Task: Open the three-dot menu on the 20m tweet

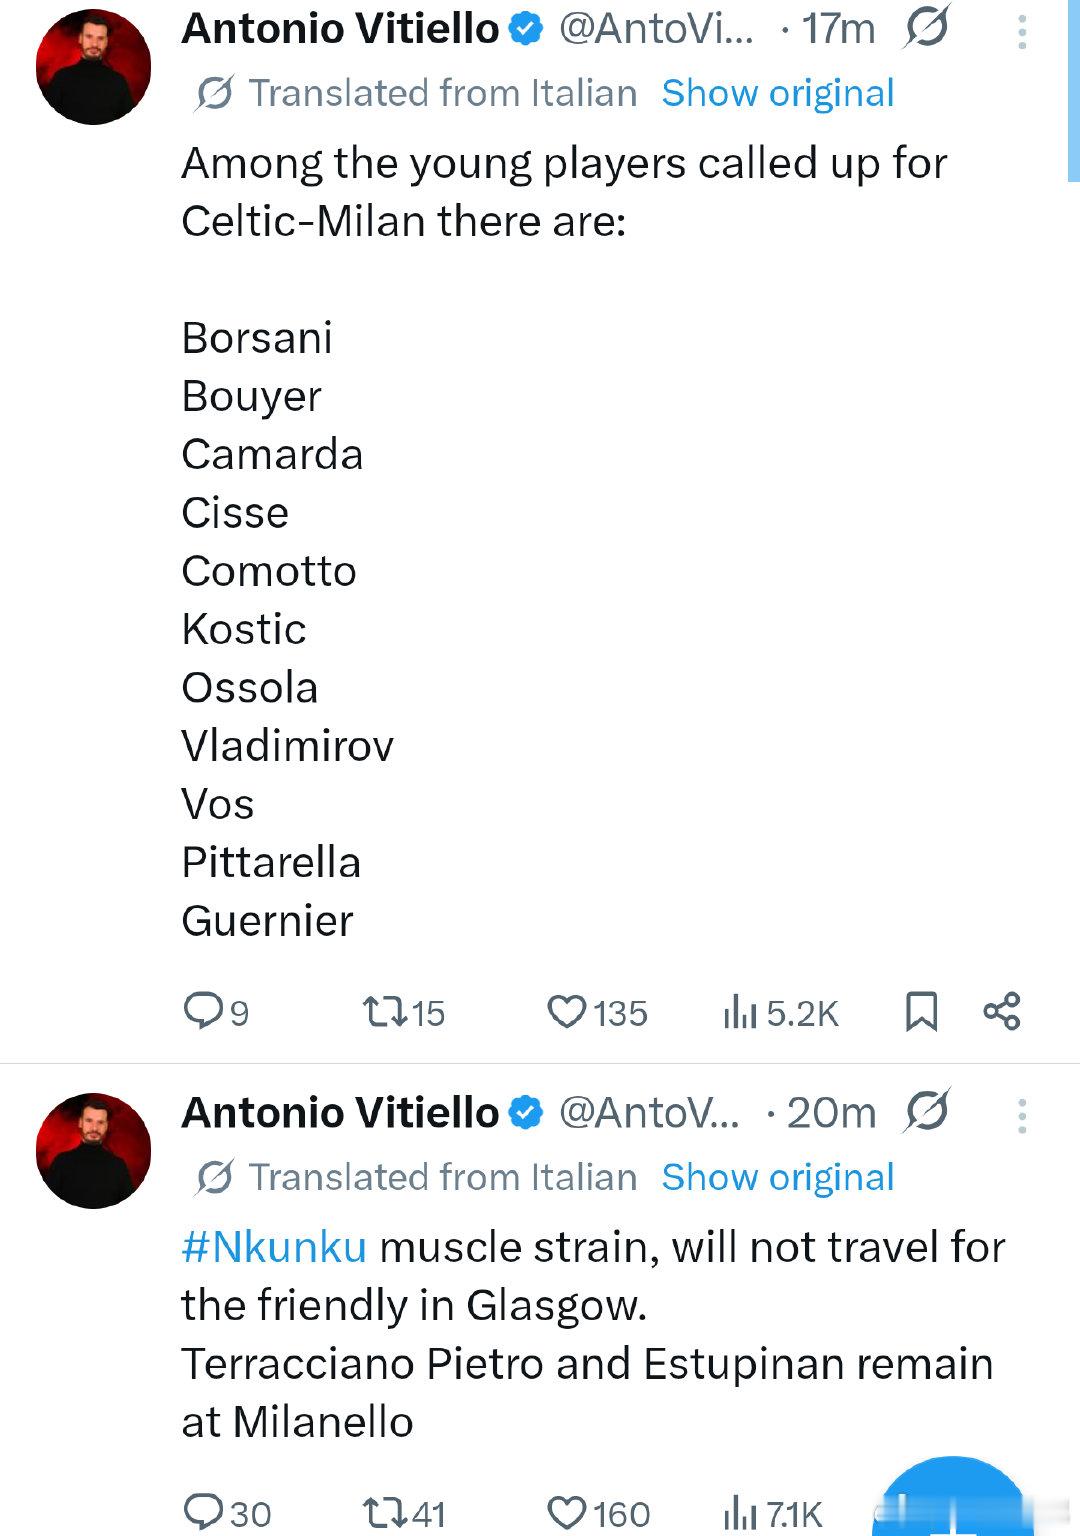Action: (x=1021, y=1116)
